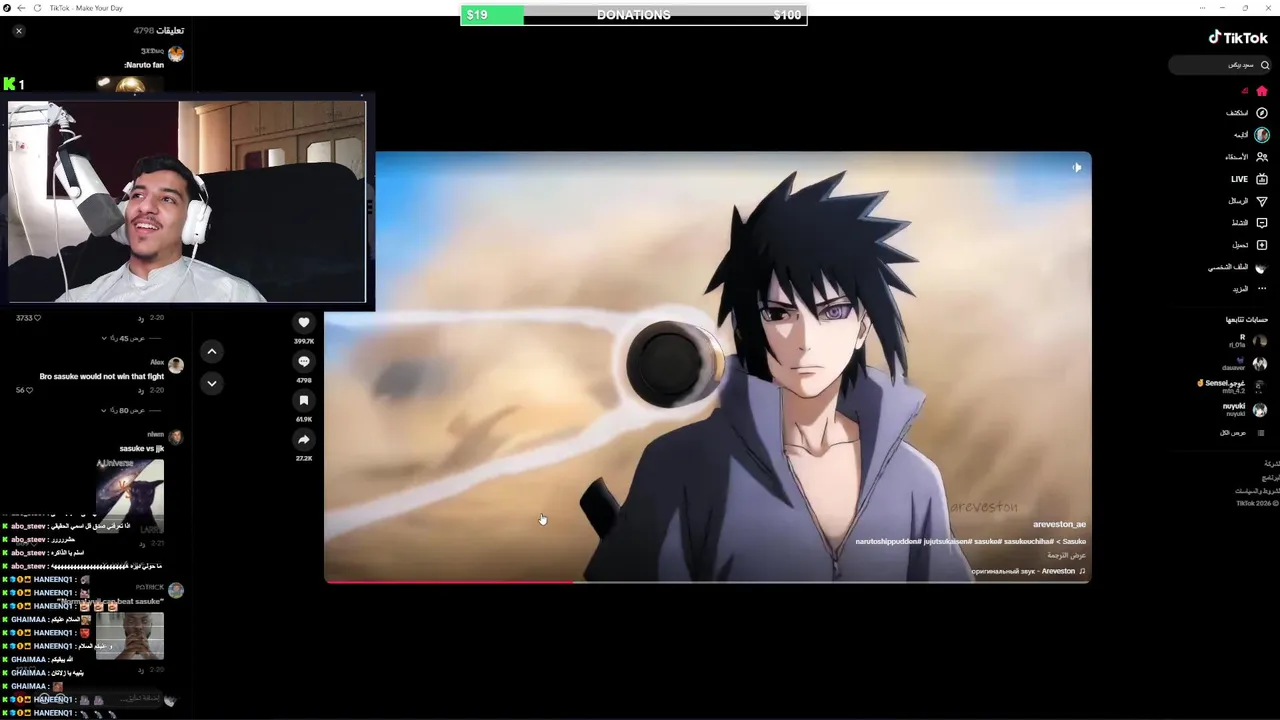Screen dimensions: 1280x720
Task: Open the Profile item in the sidebar
Action: point(1238,267)
